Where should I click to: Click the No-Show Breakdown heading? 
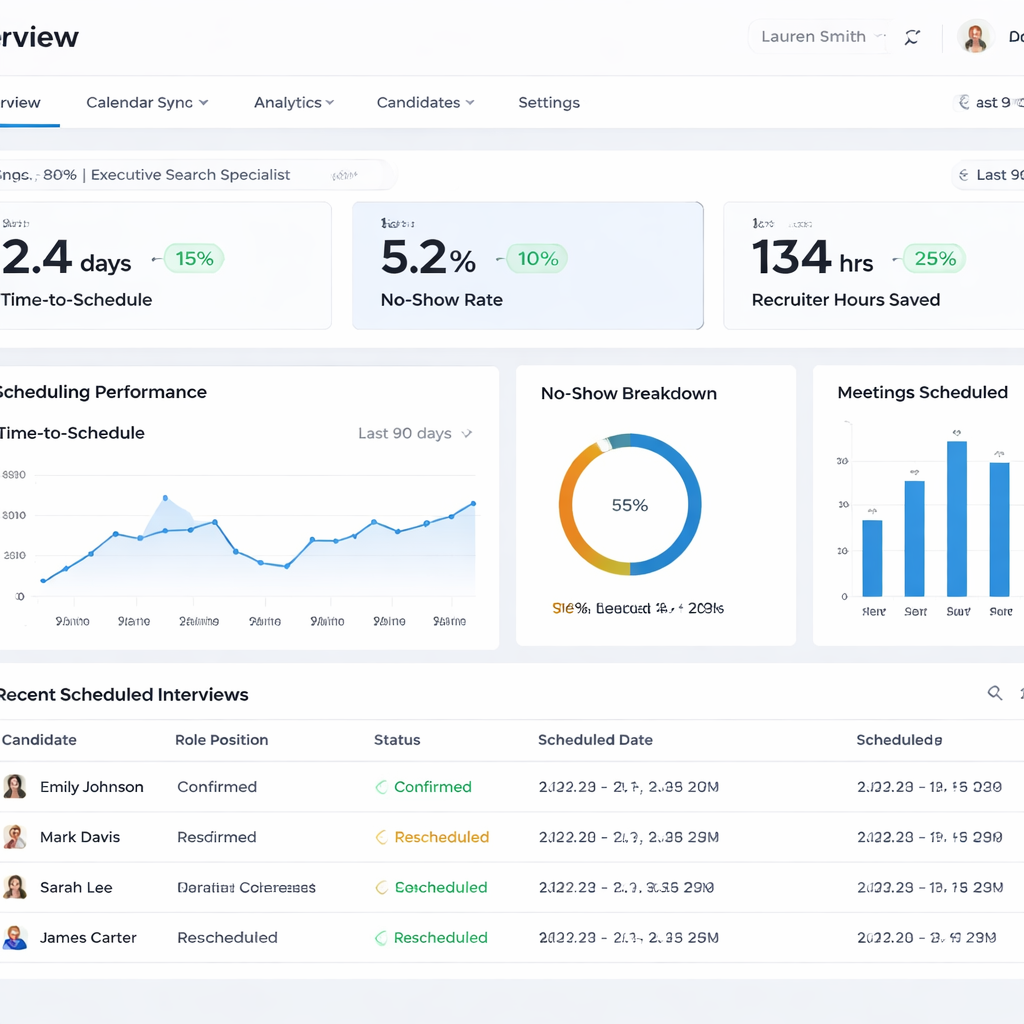click(x=629, y=393)
